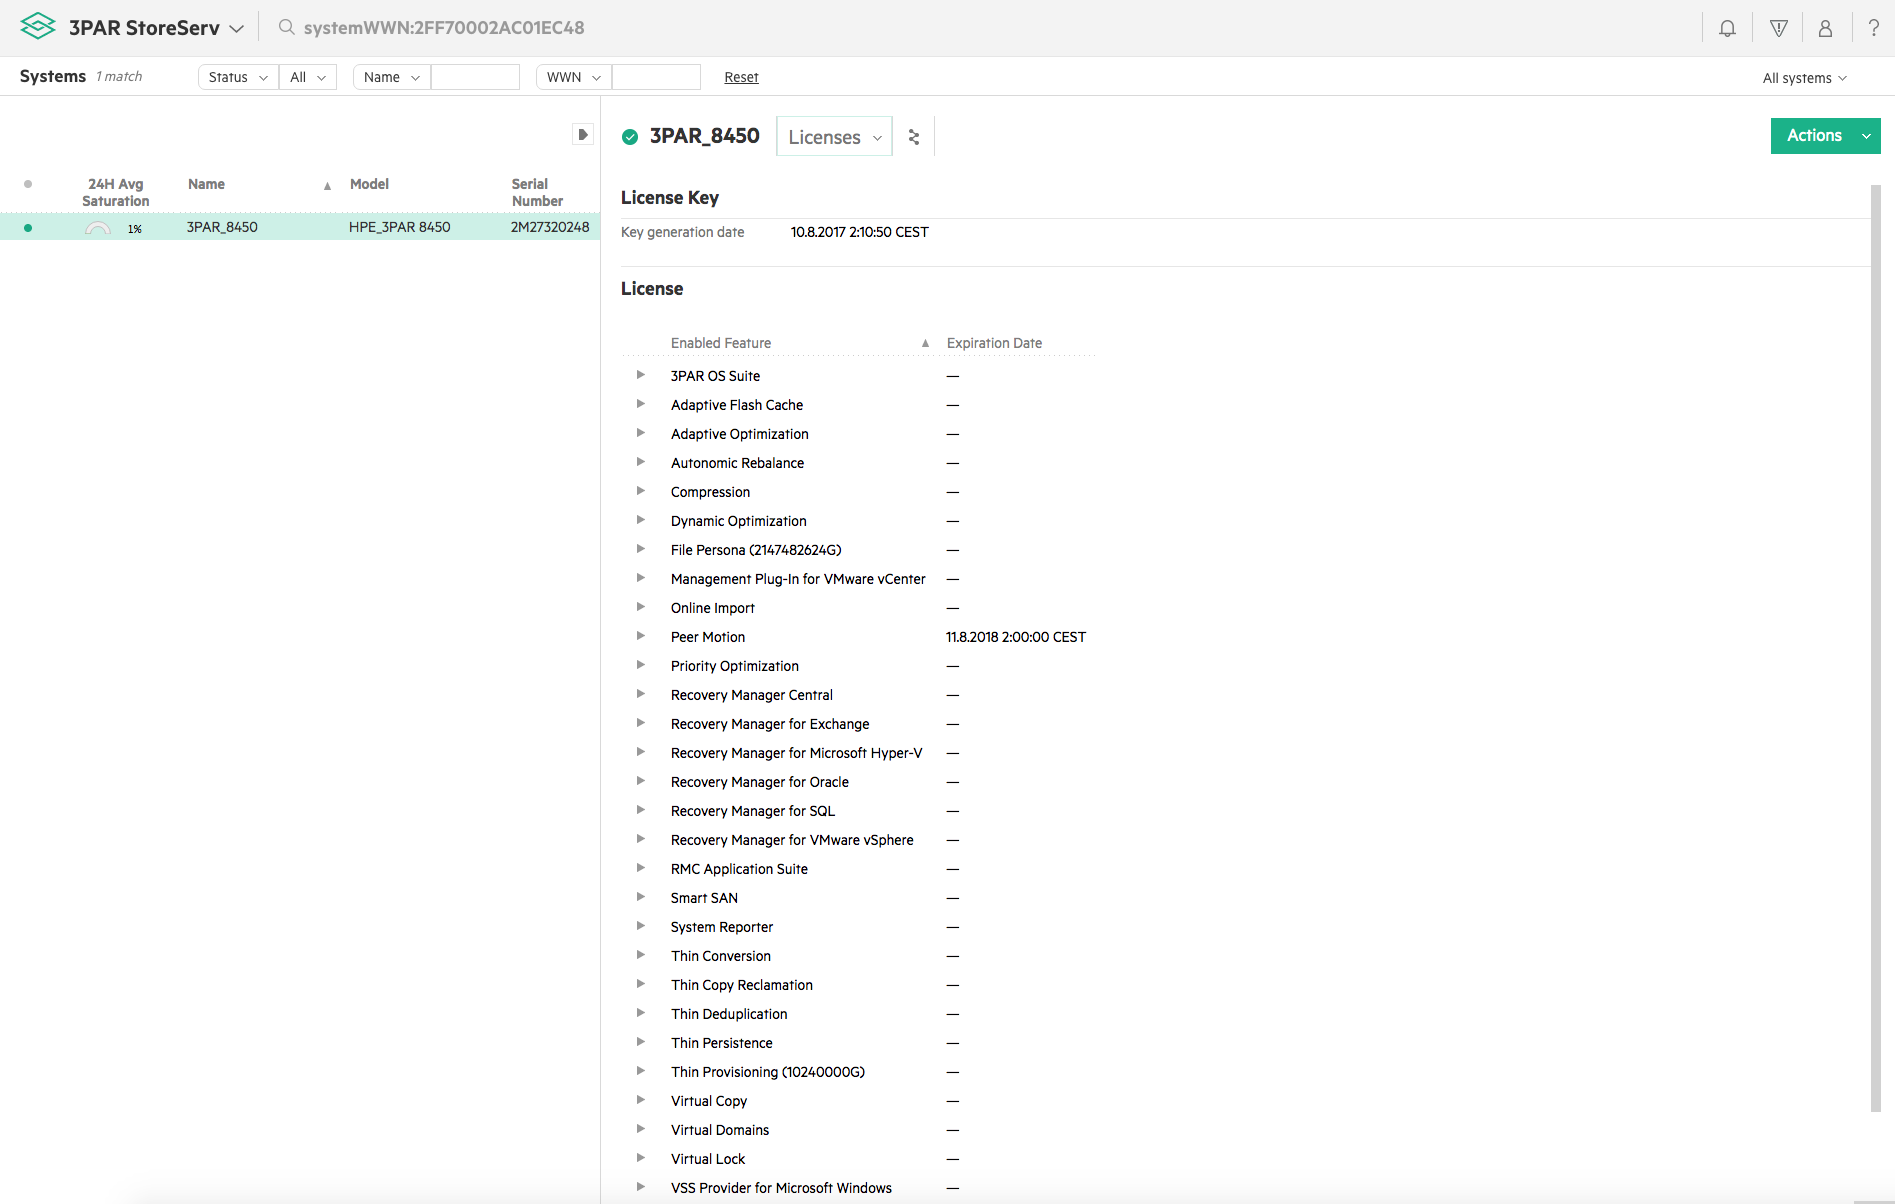Viewport: 1895px width, 1204px height.
Task: Open the WWN filter dropdown
Action: (x=574, y=77)
